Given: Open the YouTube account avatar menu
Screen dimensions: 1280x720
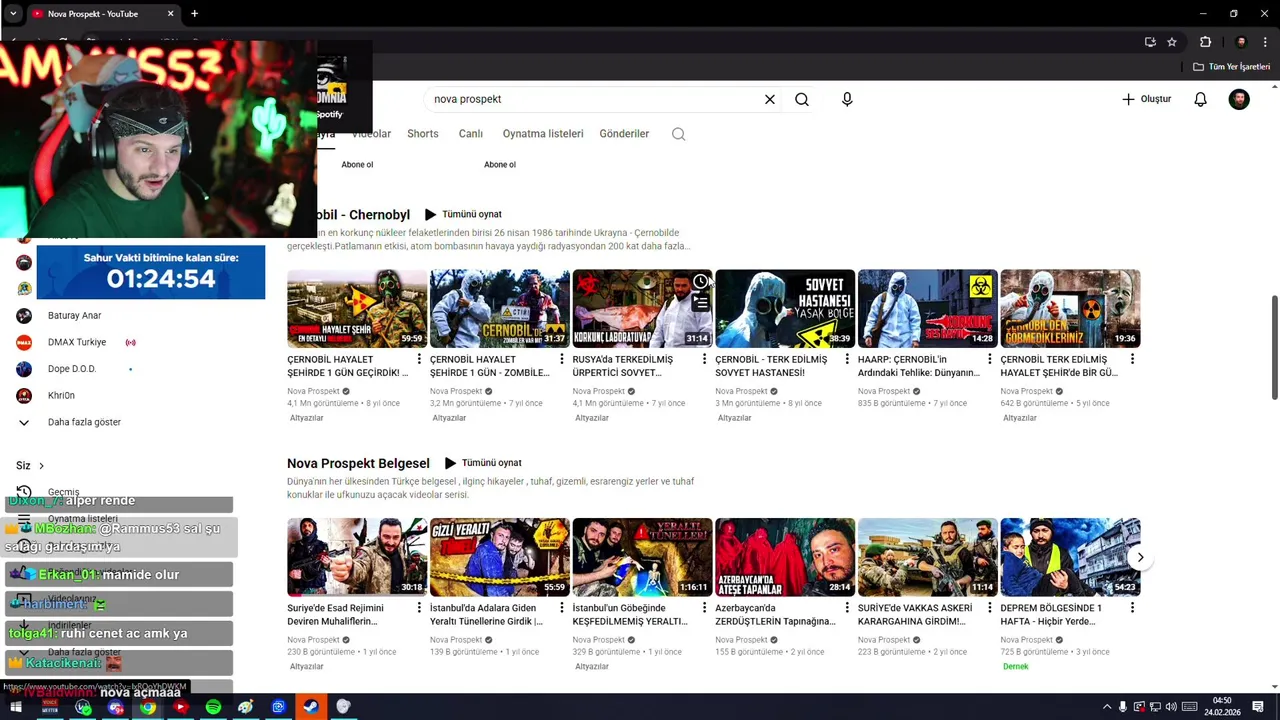Looking at the screenshot, I should pos(1239,99).
